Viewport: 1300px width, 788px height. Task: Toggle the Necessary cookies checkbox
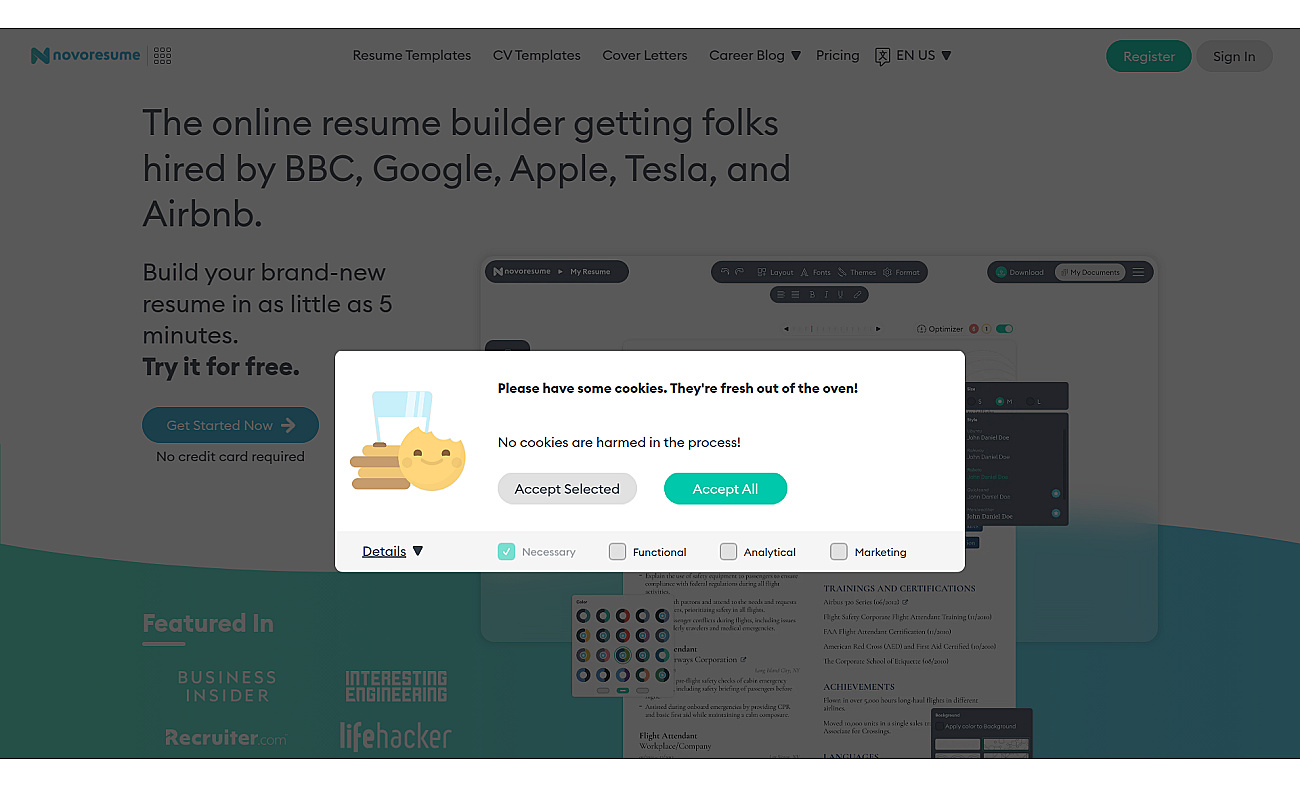click(506, 551)
